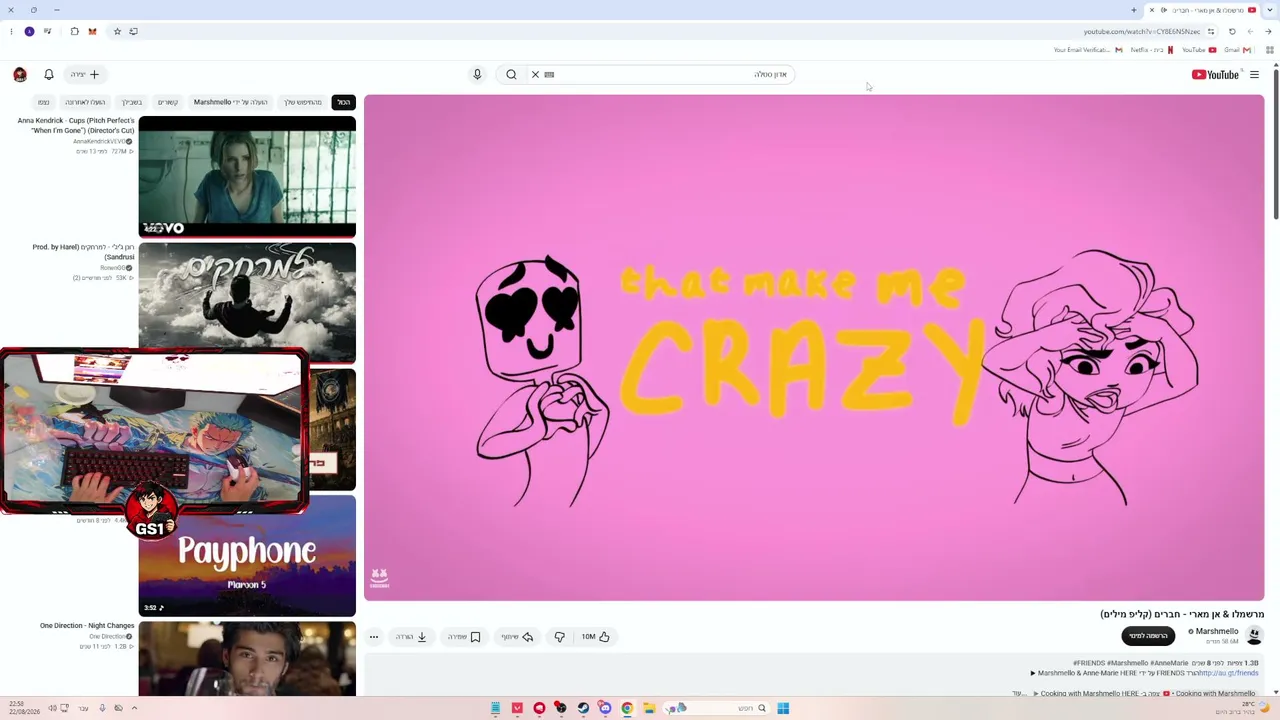Screen dimensions: 1280x720
Task: Open the apps grid in bookmarks bar
Action: click(1270, 50)
